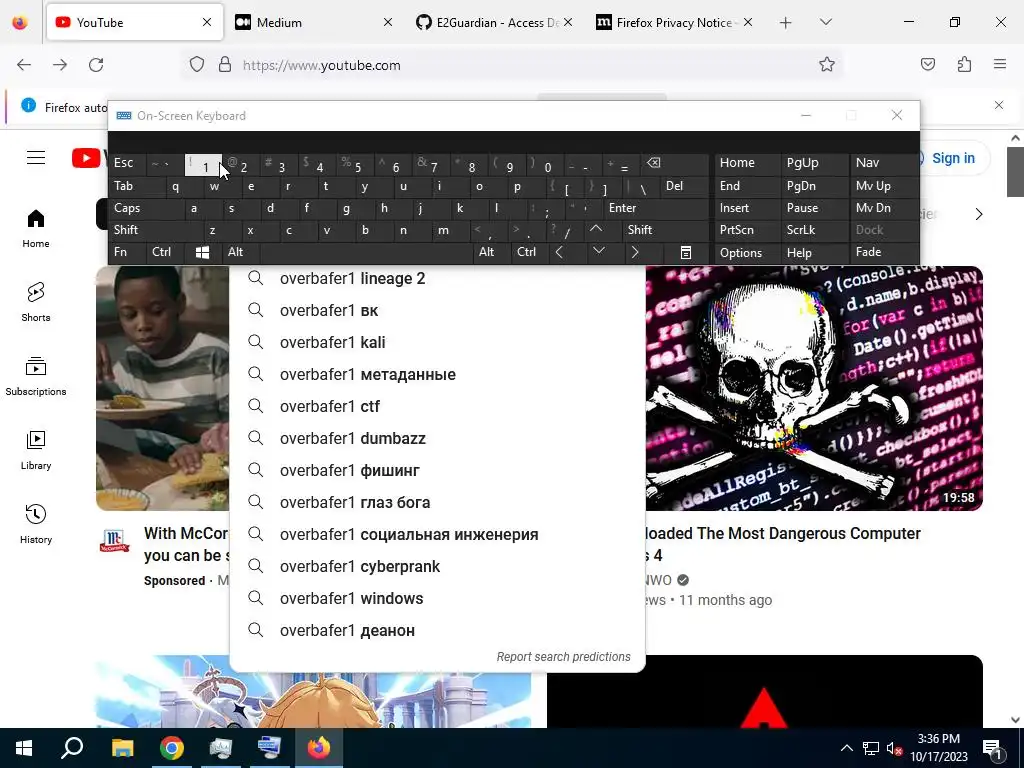Open File Explorer from taskbar
The width and height of the screenshot is (1024, 768).
point(122,748)
